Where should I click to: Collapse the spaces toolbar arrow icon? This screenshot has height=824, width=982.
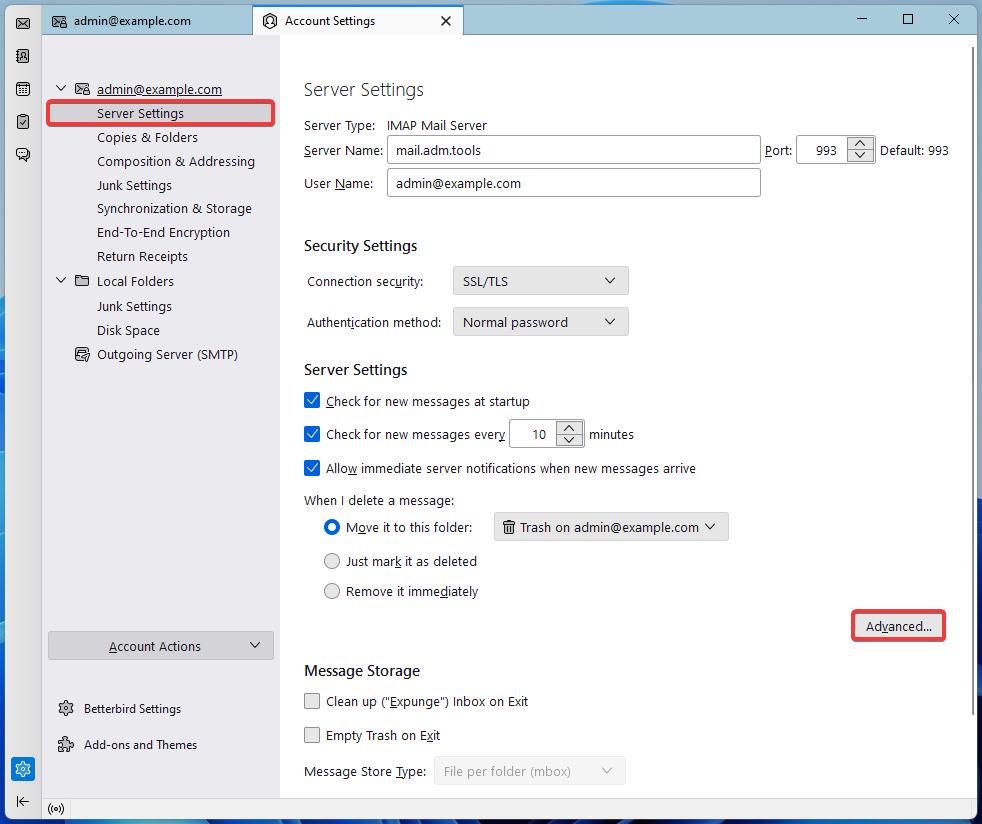coord(22,801)
